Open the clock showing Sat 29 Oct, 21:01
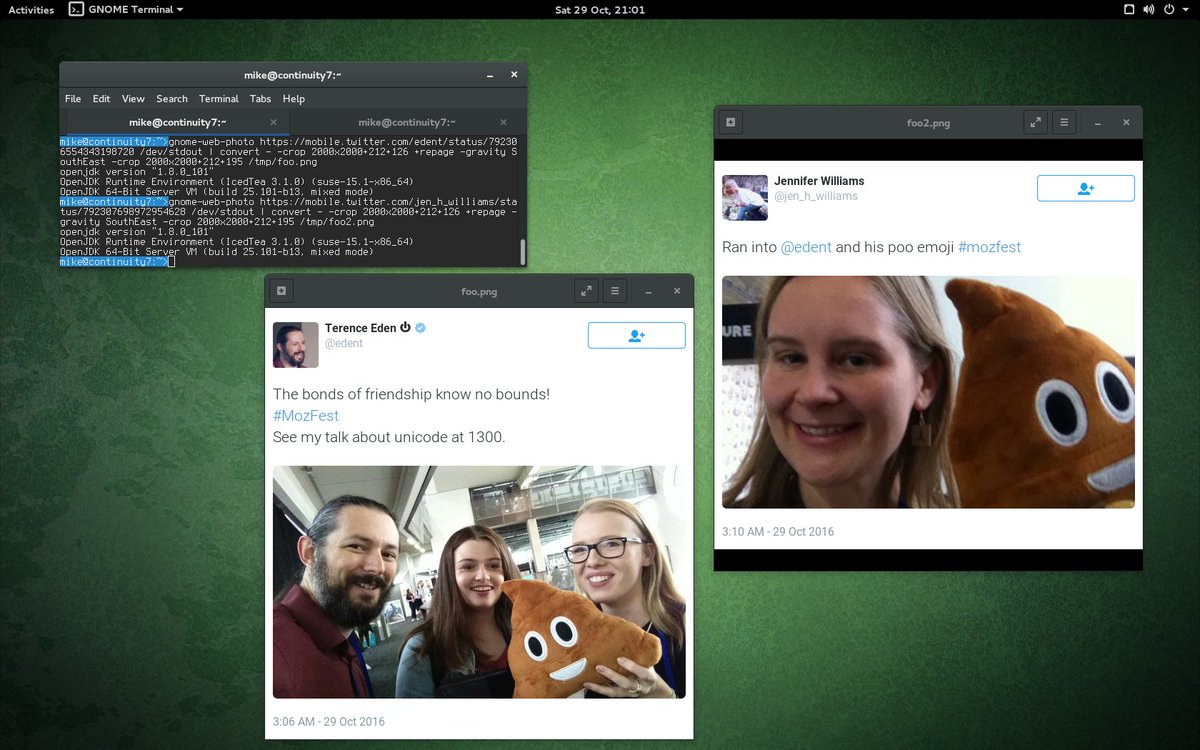The width and height of the screenshot is (1200, 750). pyautogui.click(x=599, y=9)
